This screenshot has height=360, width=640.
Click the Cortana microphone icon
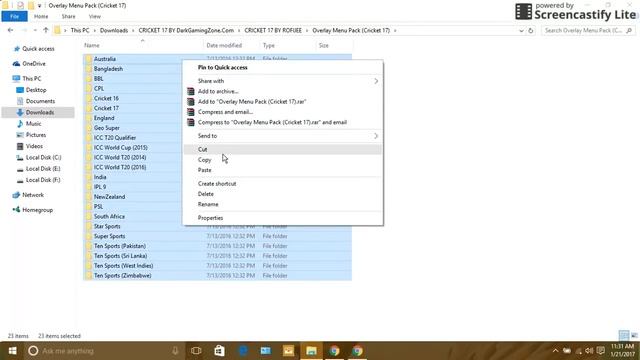[x=175, y=351]
